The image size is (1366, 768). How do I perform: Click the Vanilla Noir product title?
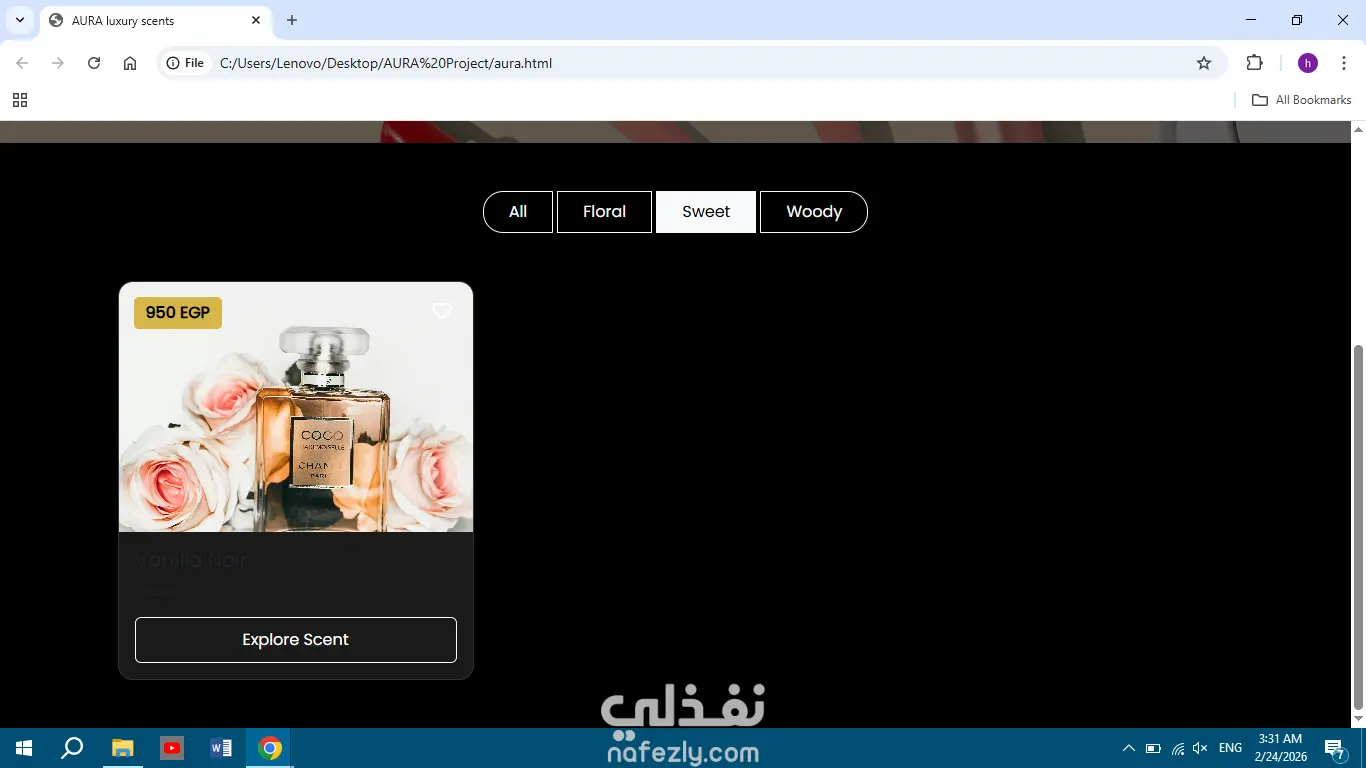[191, 560]
